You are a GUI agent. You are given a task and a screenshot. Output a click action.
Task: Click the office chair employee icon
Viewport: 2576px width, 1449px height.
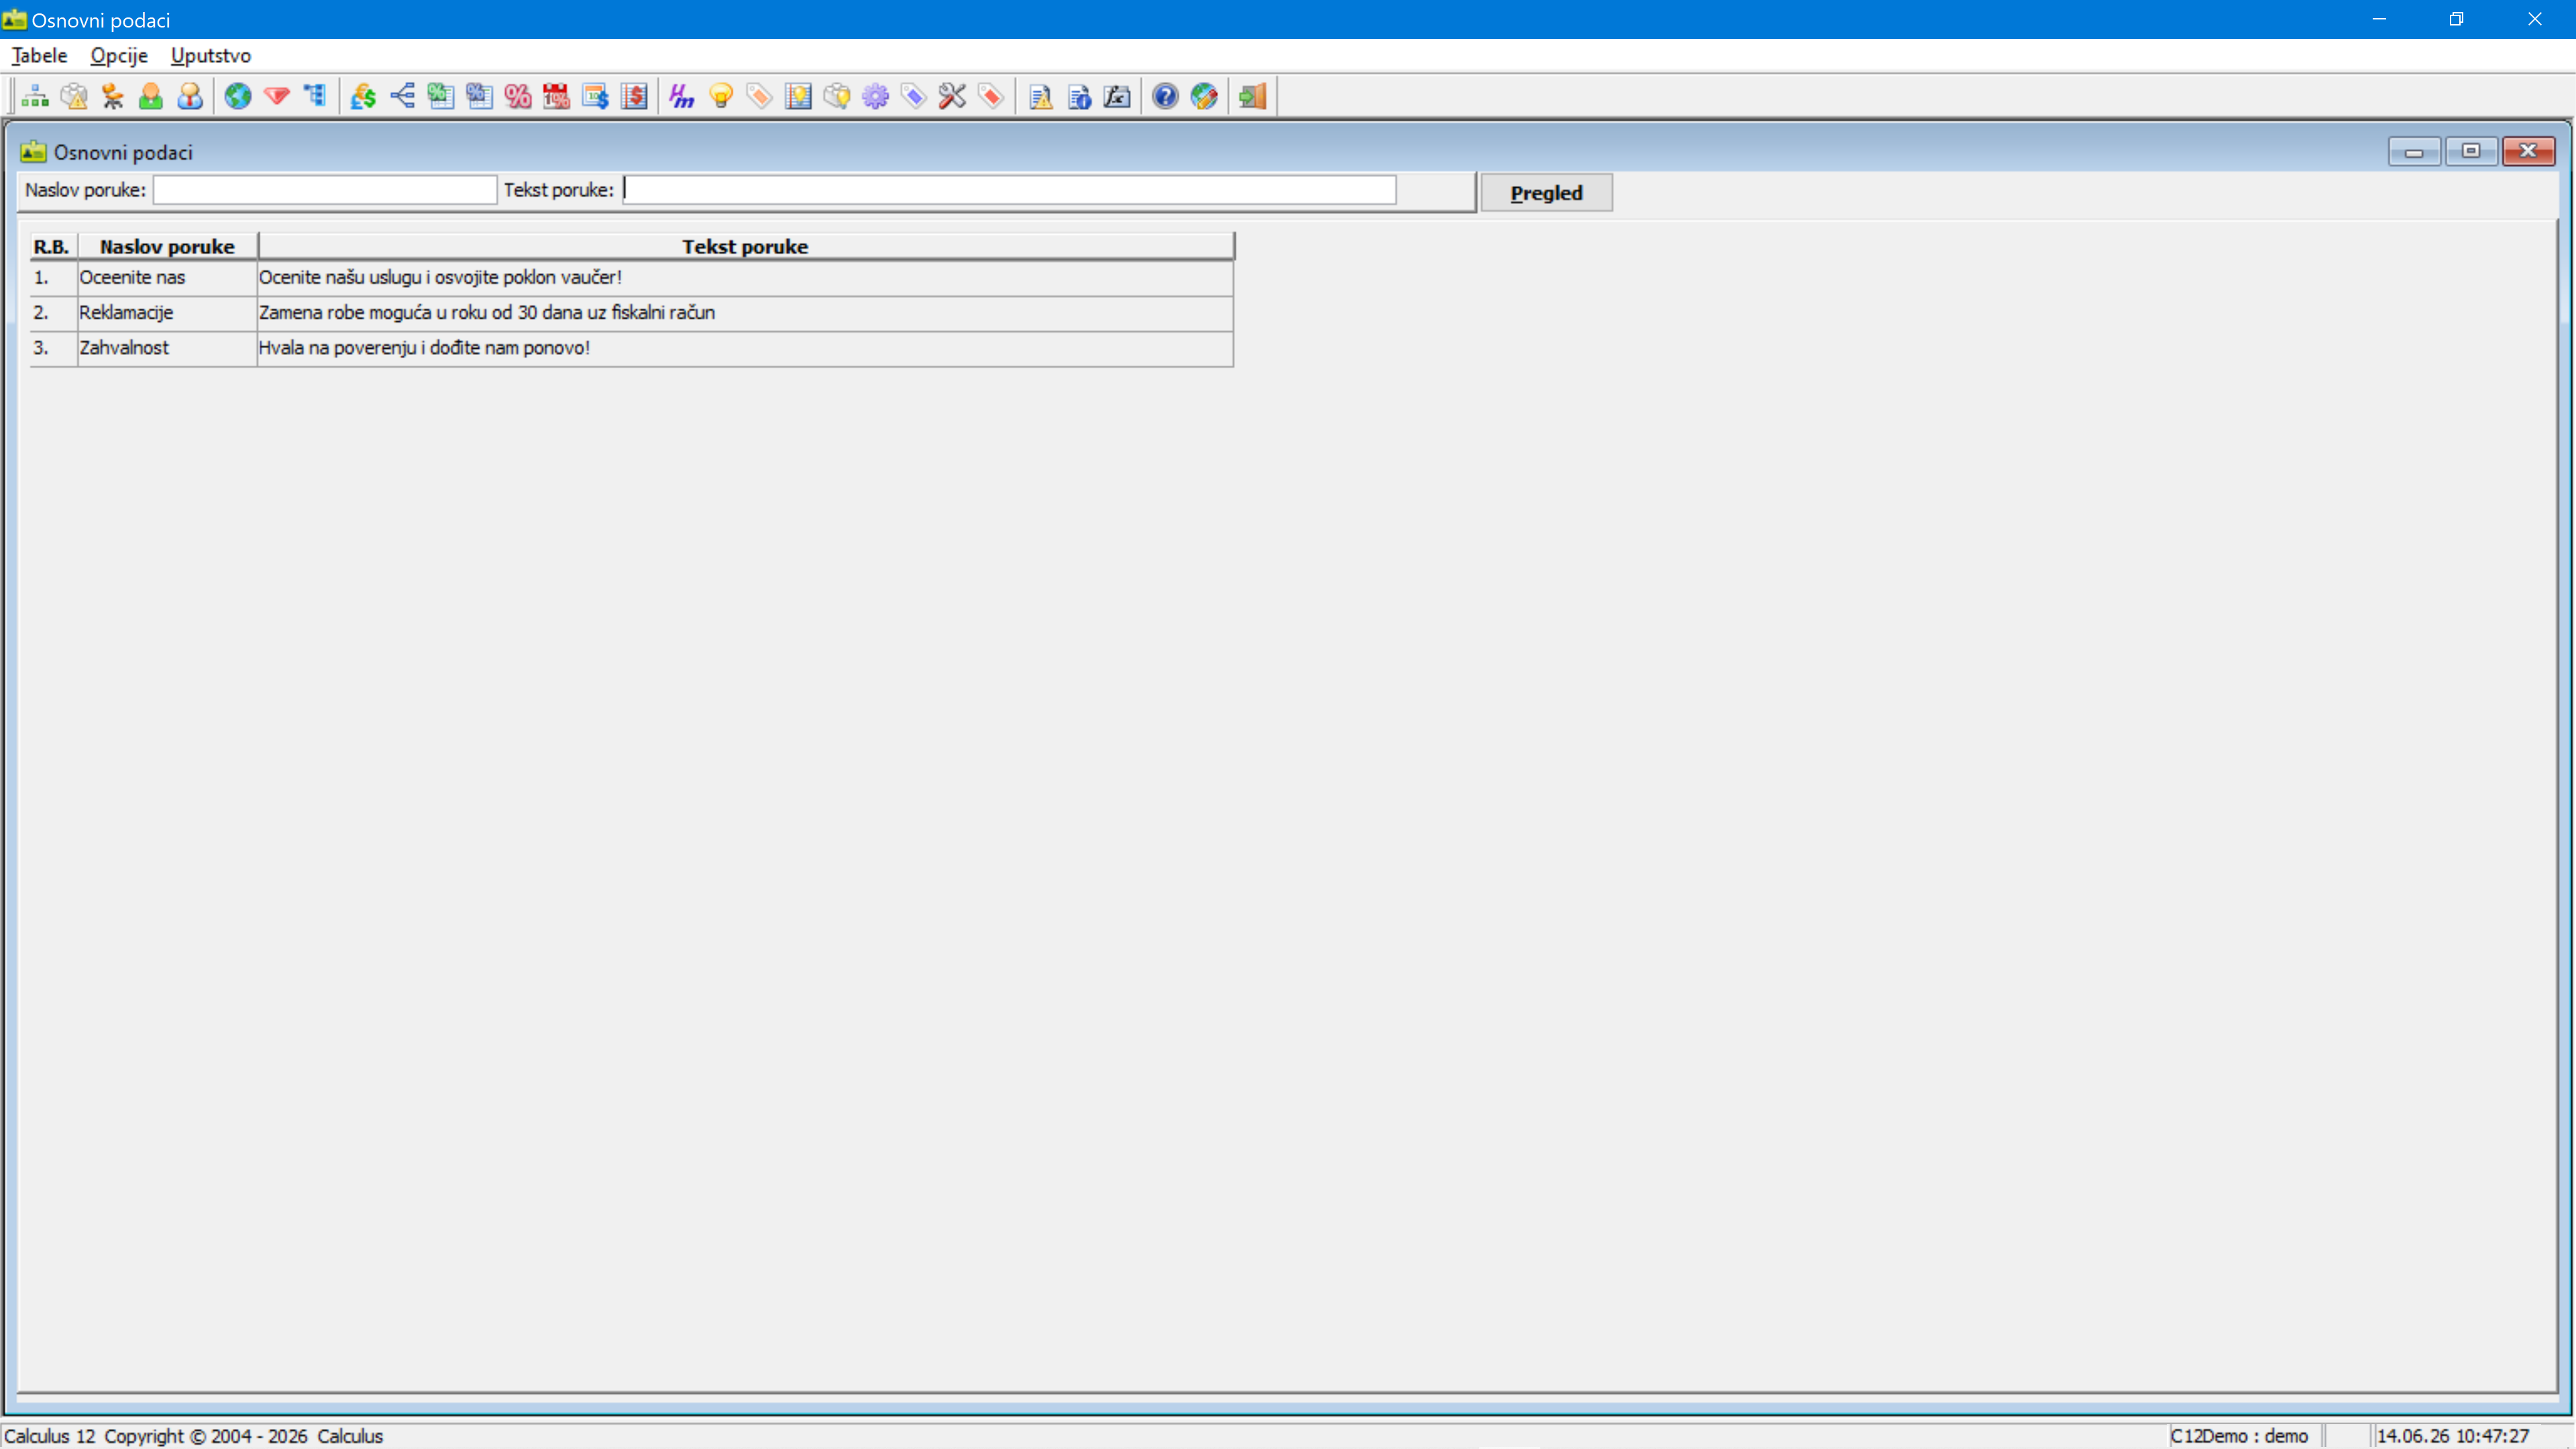(x=112, y=96)
